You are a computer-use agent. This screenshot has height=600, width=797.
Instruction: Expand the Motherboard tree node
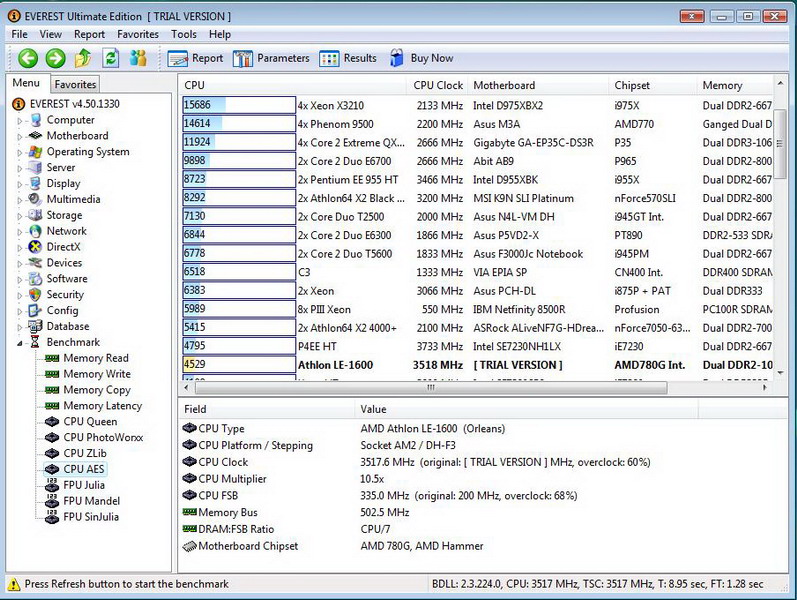pos(18,137)
